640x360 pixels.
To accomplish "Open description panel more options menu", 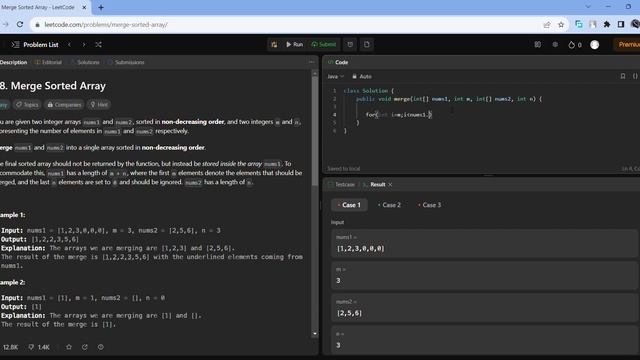I will click(311, 62).
